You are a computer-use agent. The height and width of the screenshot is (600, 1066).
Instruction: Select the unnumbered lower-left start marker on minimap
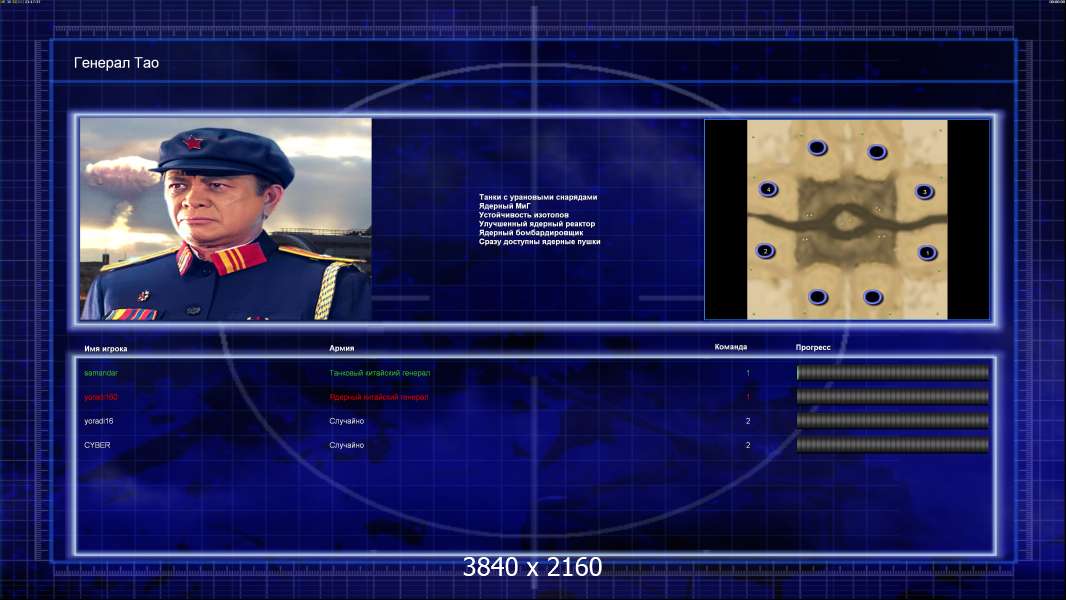[x=818, y=296]
